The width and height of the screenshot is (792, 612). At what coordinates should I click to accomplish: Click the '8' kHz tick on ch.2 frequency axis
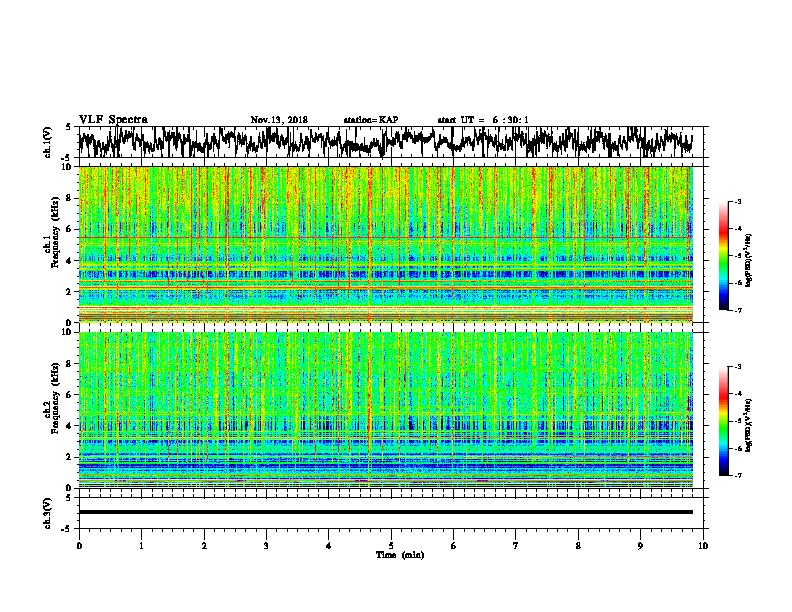point(71,364)
